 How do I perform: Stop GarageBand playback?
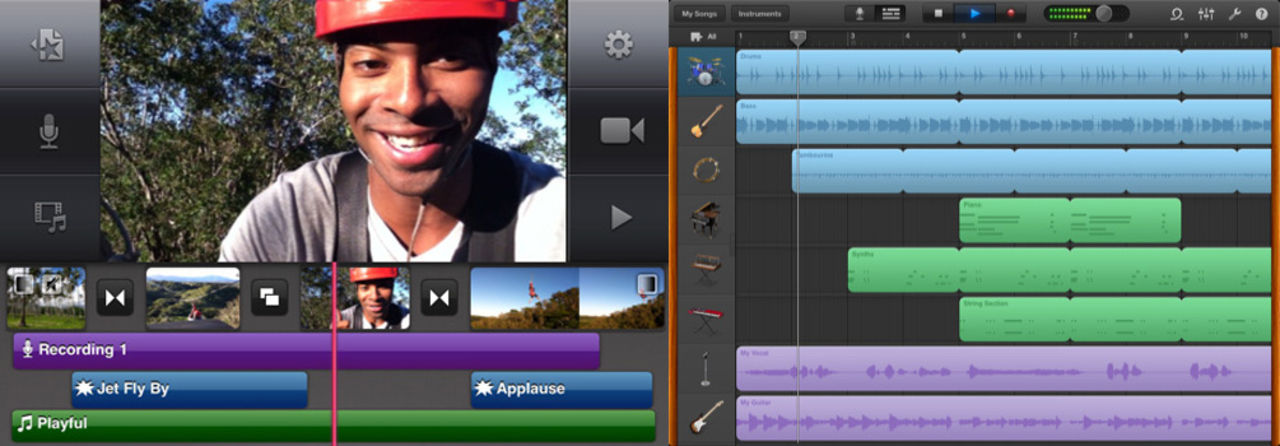click(938, 14)
